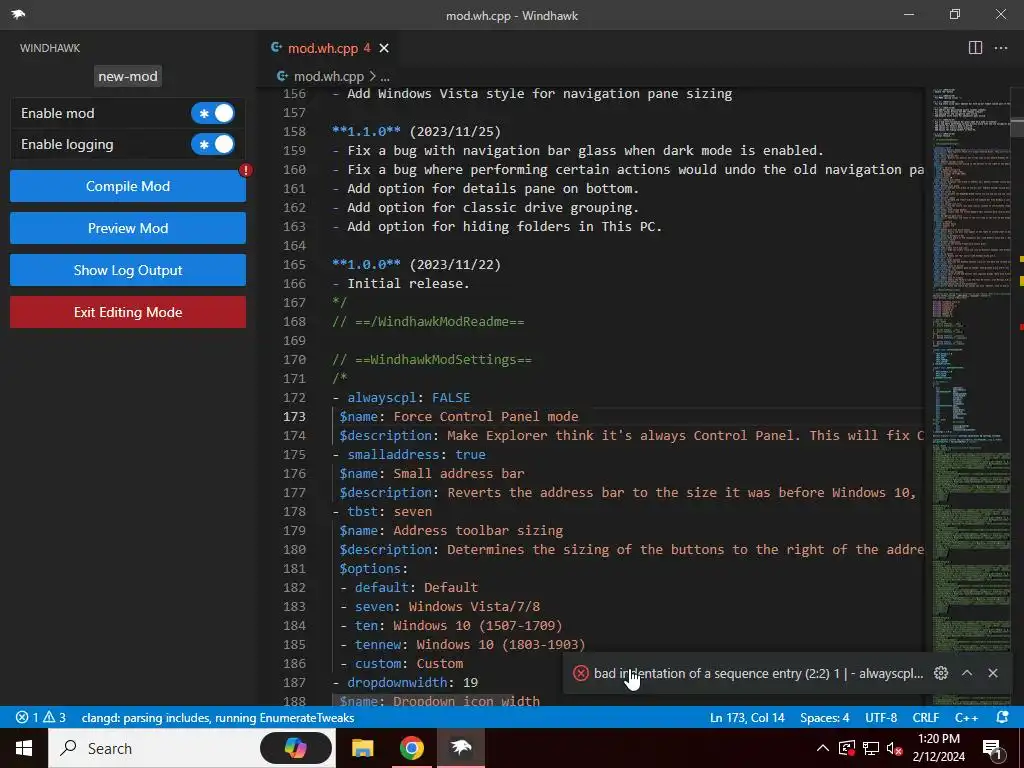Open Show Log Output
This screenshot has height=768, width=1024.
tap(128, 270)
